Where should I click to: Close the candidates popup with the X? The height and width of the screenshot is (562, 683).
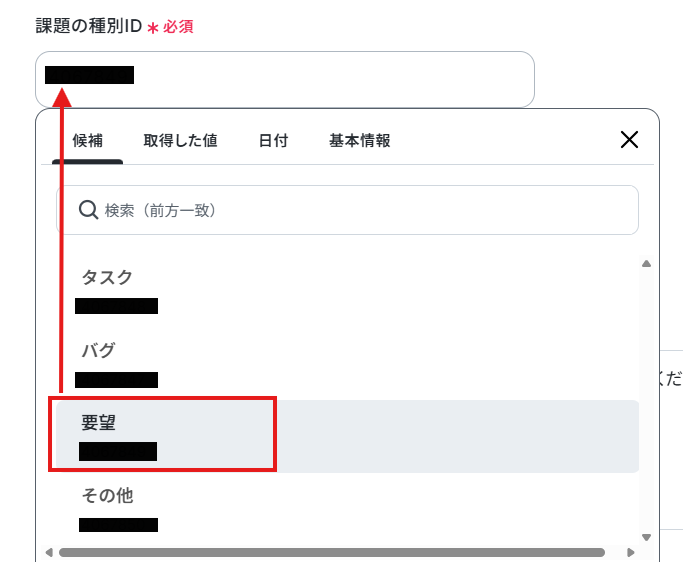pos(629,140)
